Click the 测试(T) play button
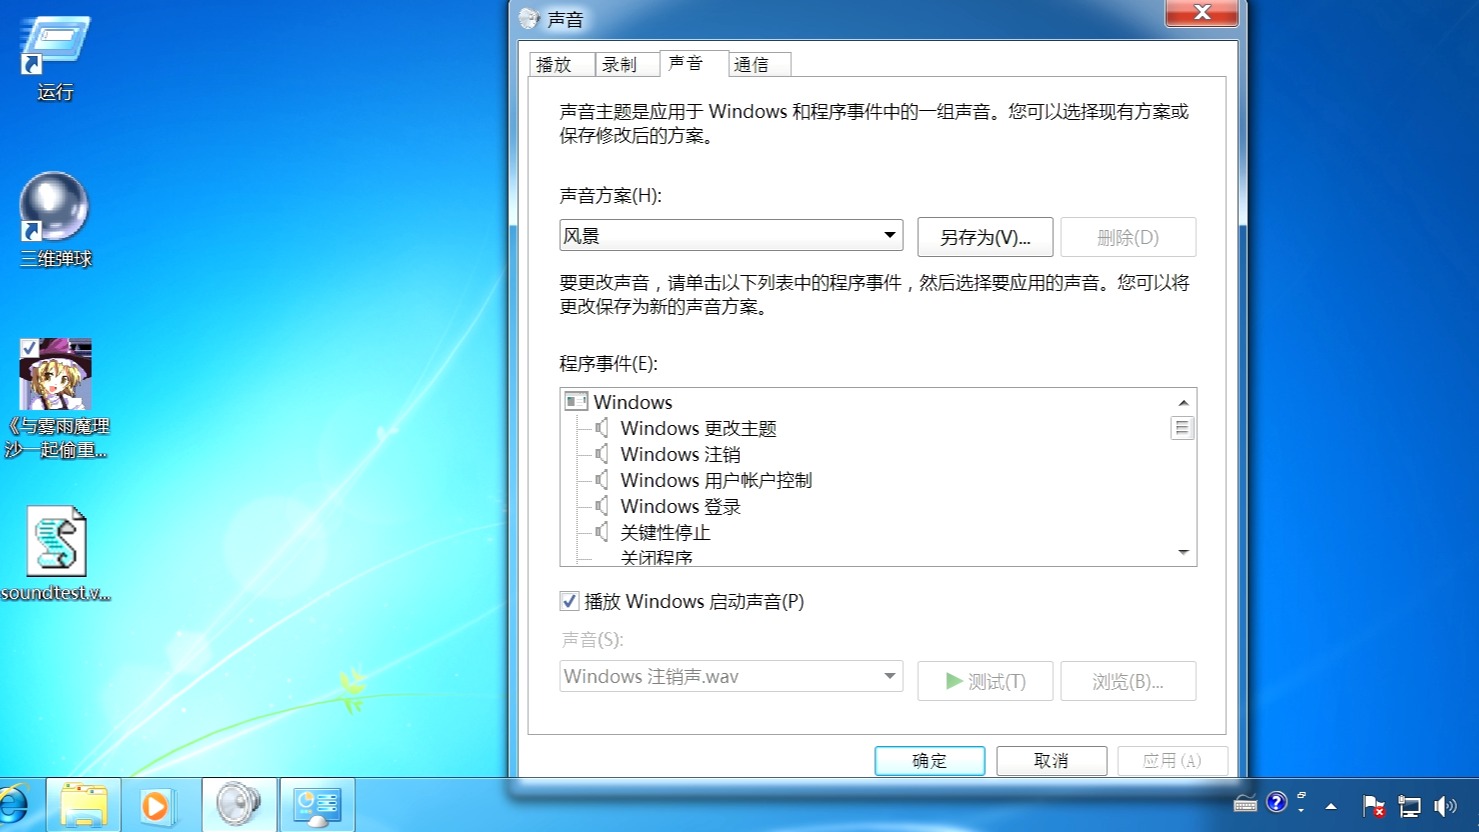Screen dimensions: 1479x832 tap(985, 681)
